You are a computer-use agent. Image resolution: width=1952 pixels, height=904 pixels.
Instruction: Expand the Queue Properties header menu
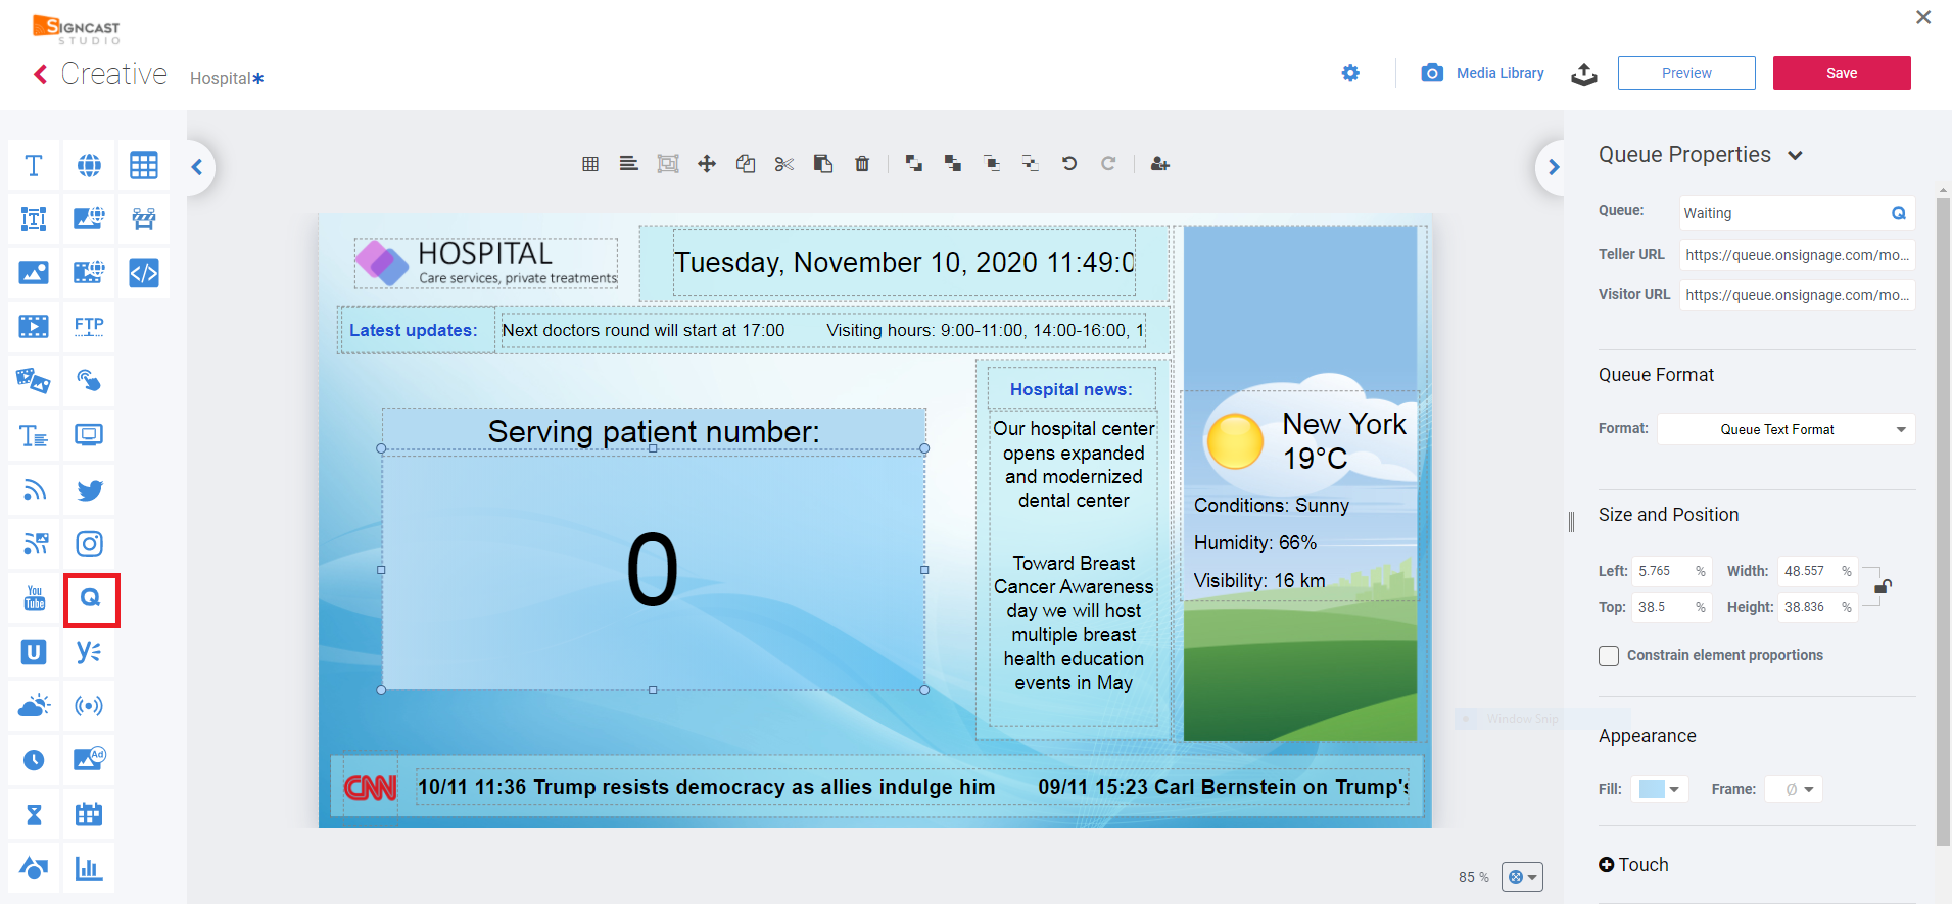[x=1795, y=156]
